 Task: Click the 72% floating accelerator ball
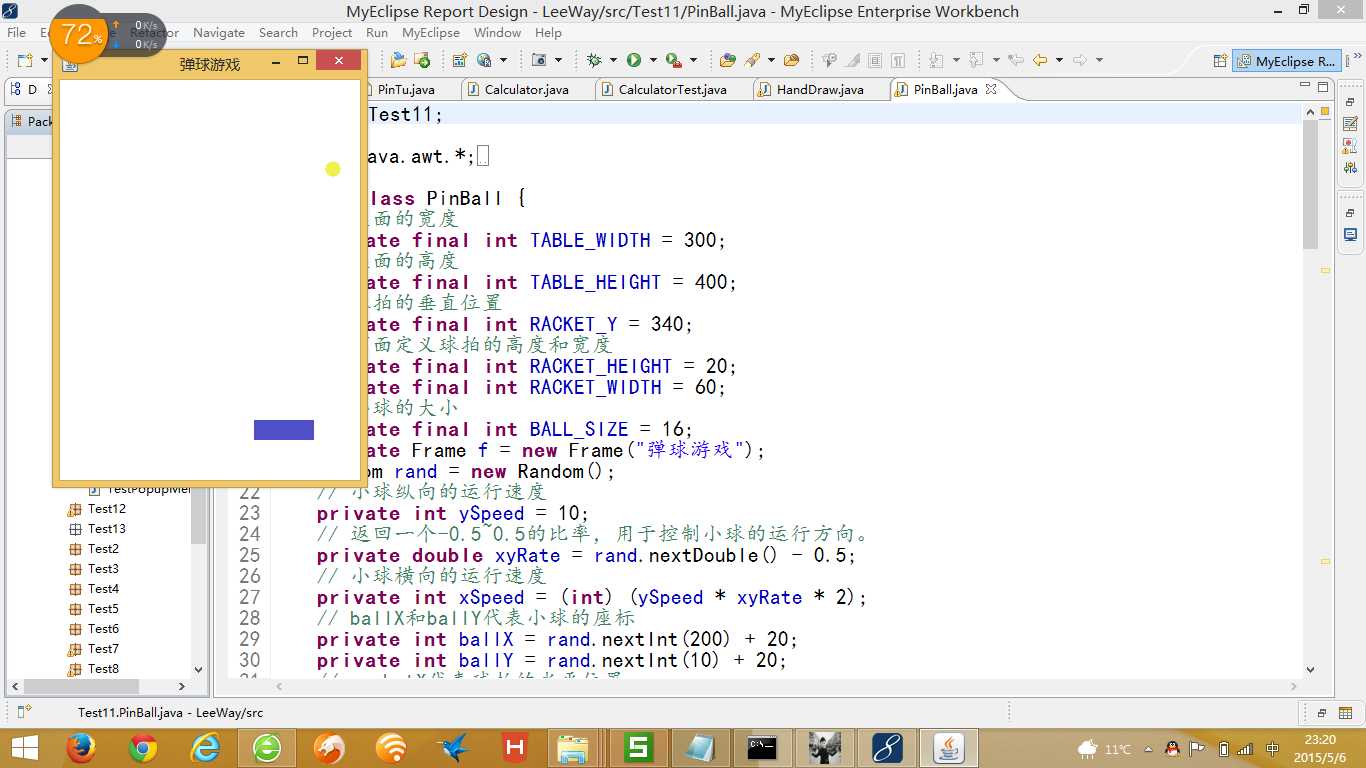pos(78,35)
